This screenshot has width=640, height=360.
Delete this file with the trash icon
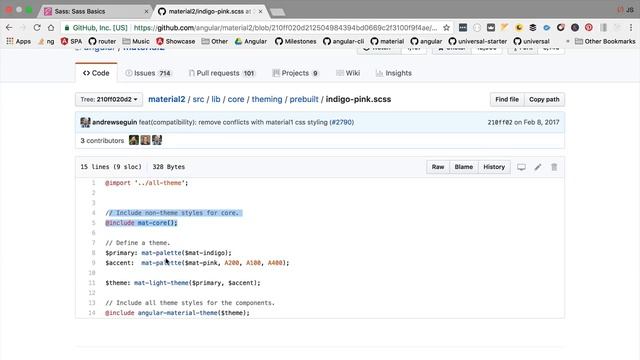point(554,167)
